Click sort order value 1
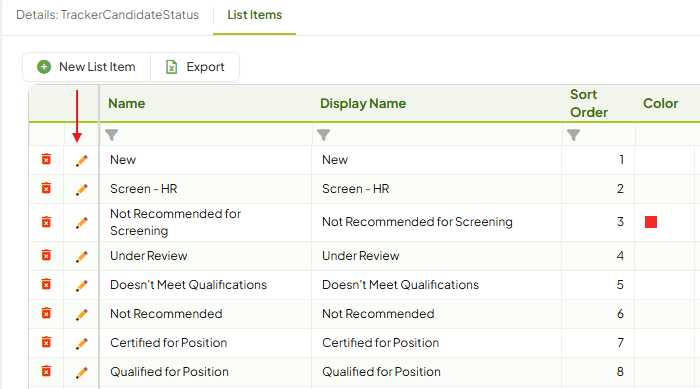This screenshot has height=389, width=700. [x=621, y=160]
